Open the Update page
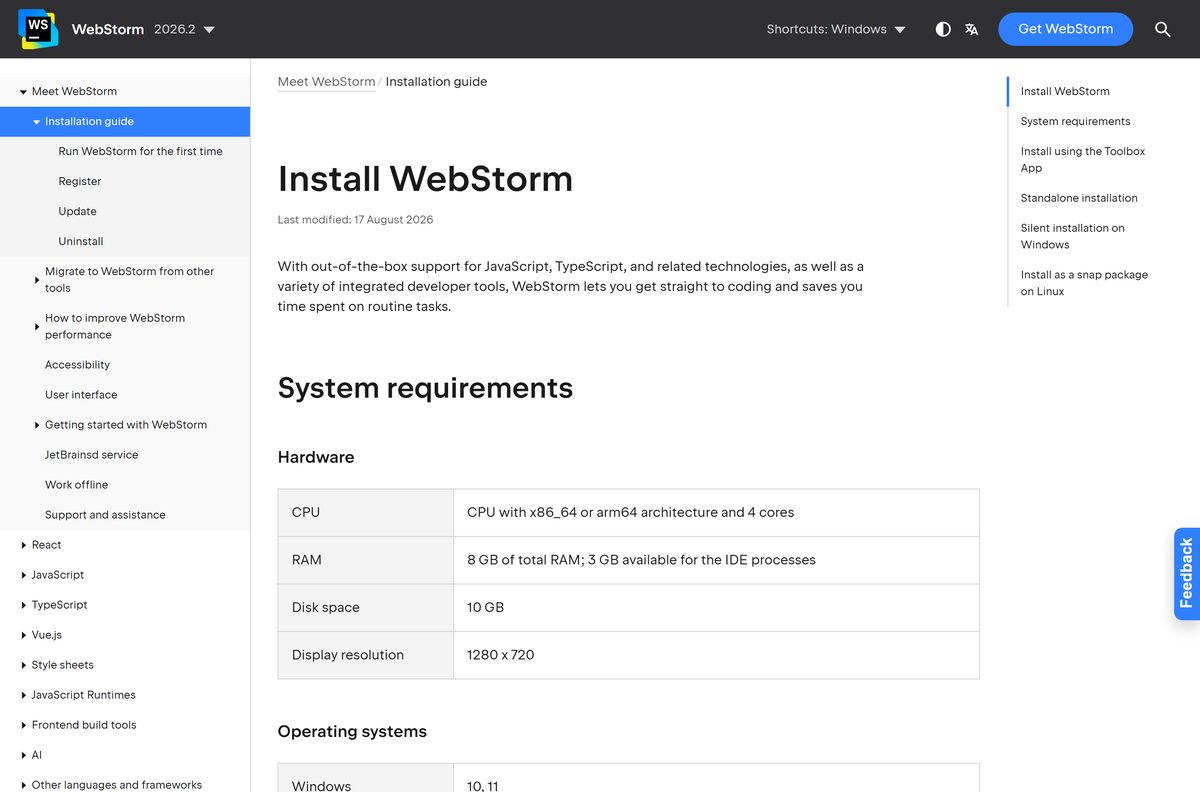 (77, 211)
